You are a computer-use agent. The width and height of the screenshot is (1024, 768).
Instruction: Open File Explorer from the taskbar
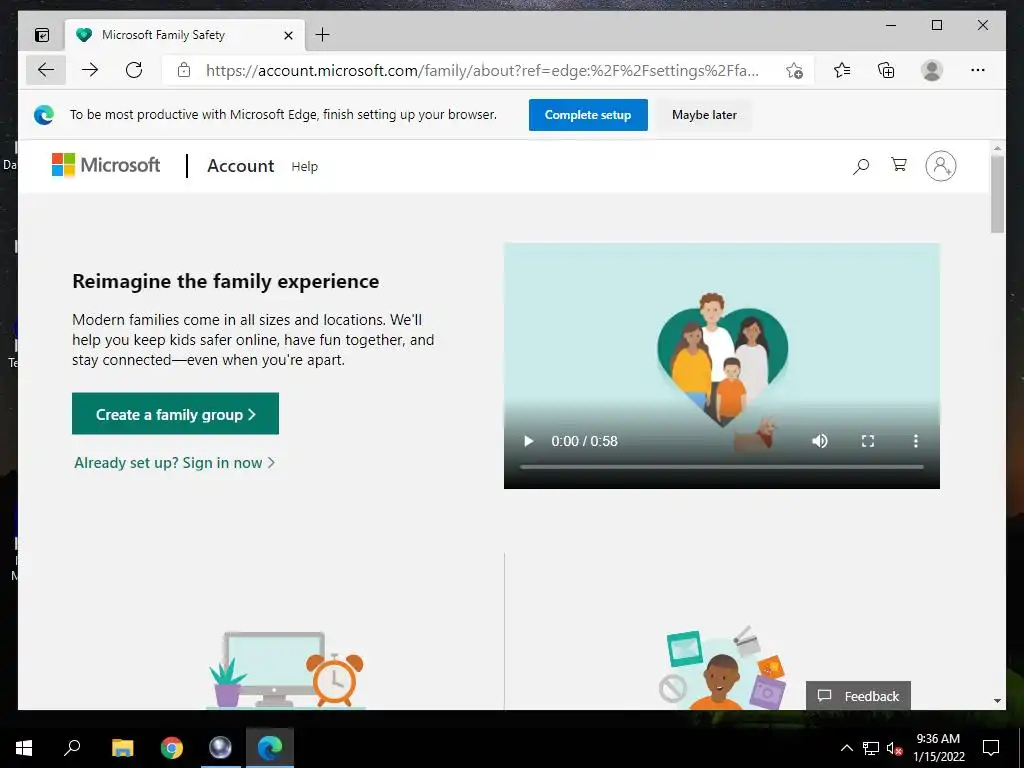click(x=123, y=748)
